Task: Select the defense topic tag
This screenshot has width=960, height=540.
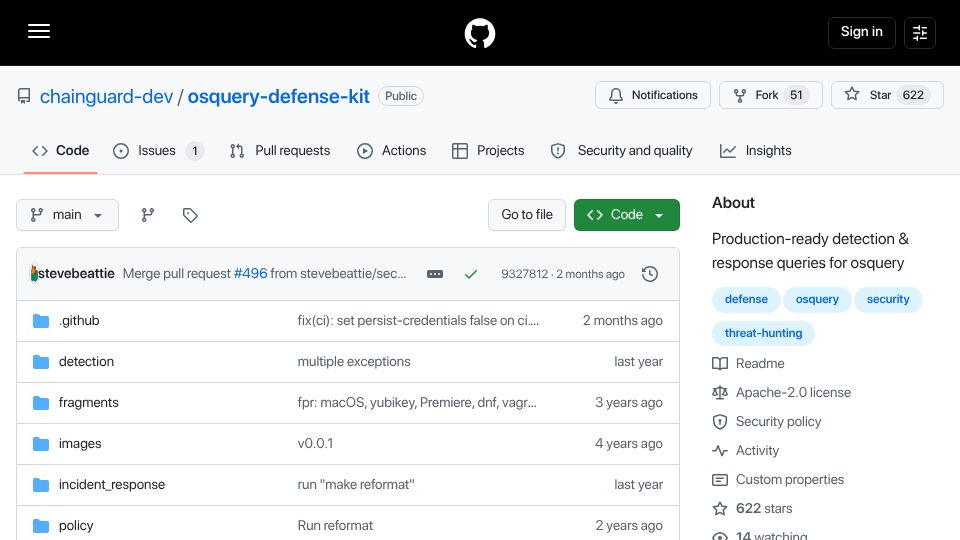Action: (746, 299)
